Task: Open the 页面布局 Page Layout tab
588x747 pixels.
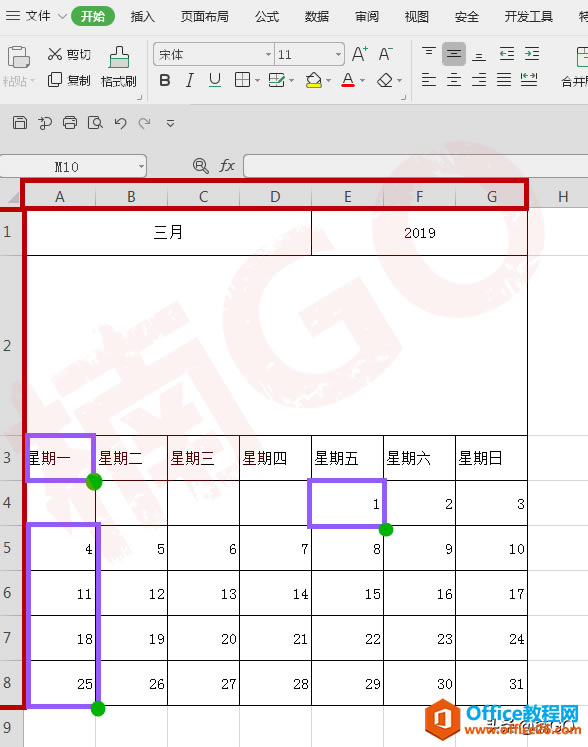Action: tap(205, 17)
